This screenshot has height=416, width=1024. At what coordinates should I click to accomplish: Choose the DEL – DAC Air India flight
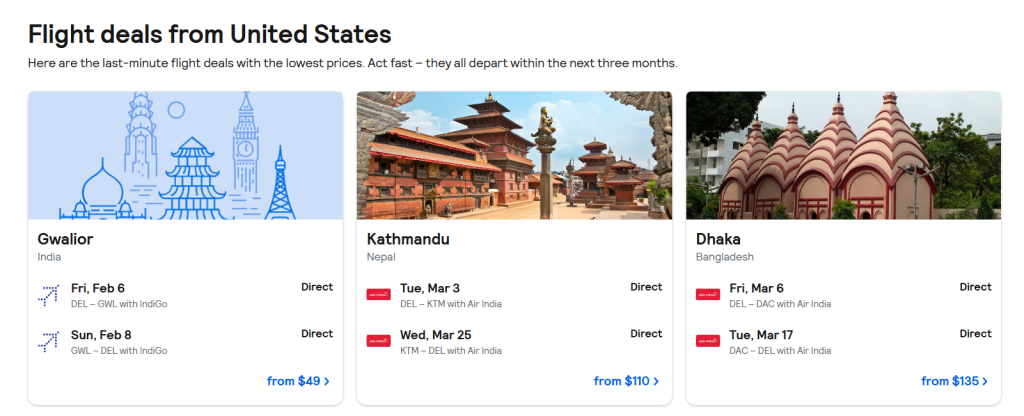coord(780,304)
